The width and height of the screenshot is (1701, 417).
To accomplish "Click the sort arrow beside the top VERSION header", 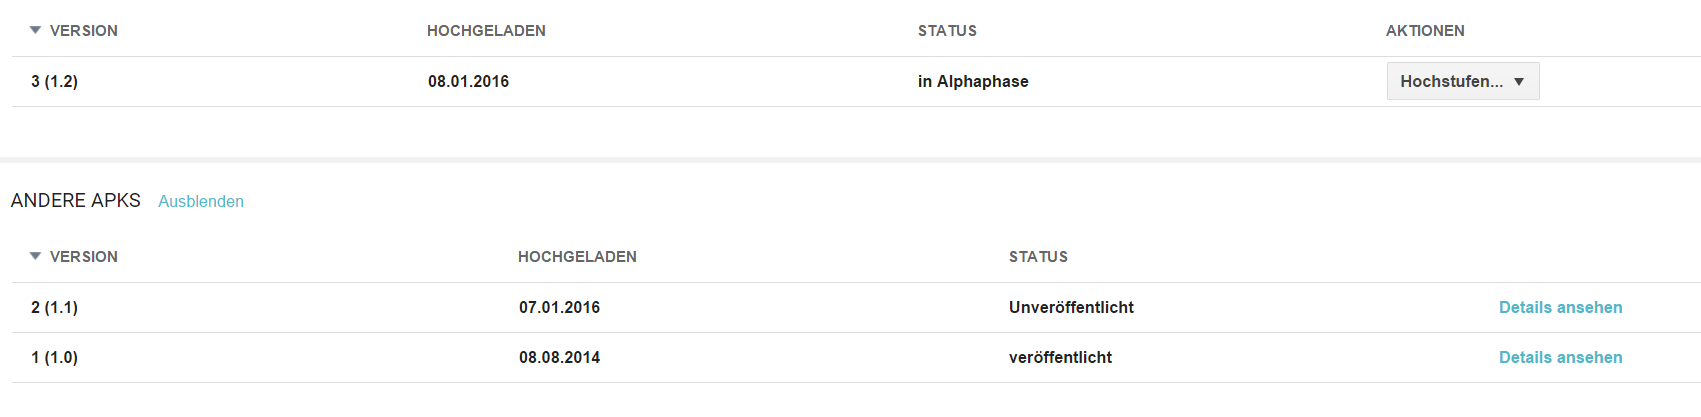I will point(36,31).
